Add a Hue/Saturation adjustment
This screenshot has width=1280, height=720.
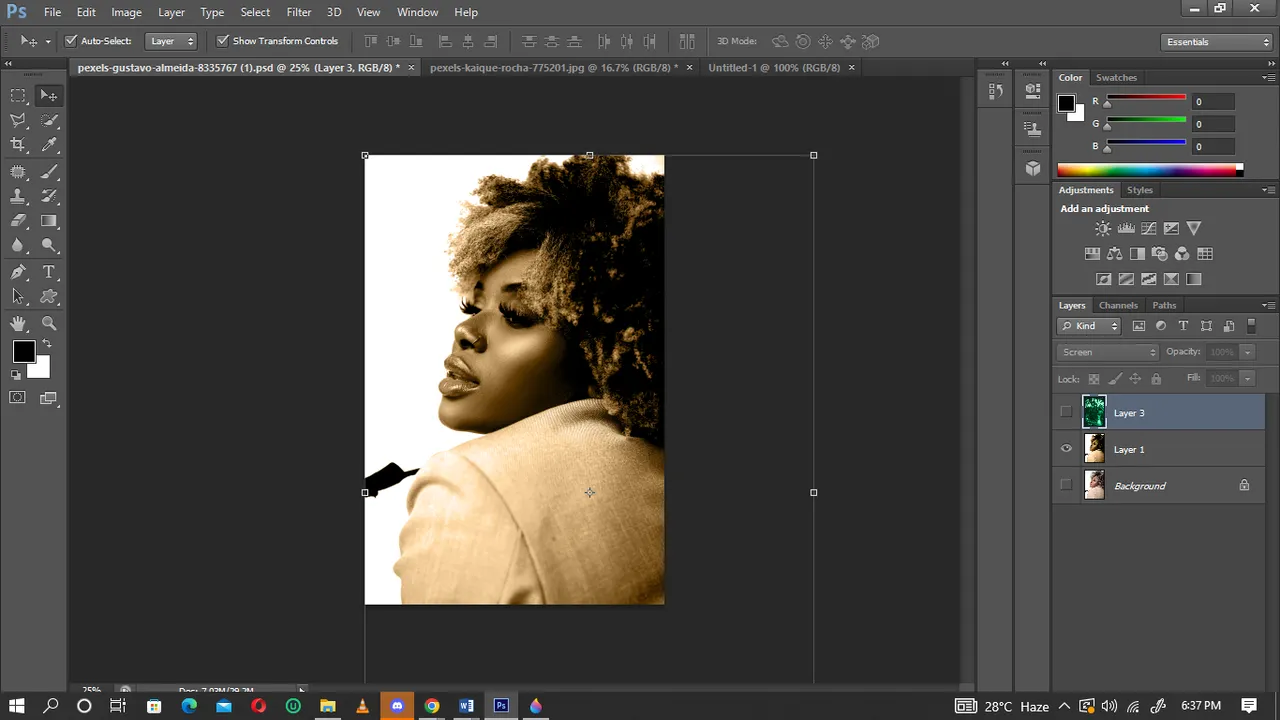click(1092, 254)
